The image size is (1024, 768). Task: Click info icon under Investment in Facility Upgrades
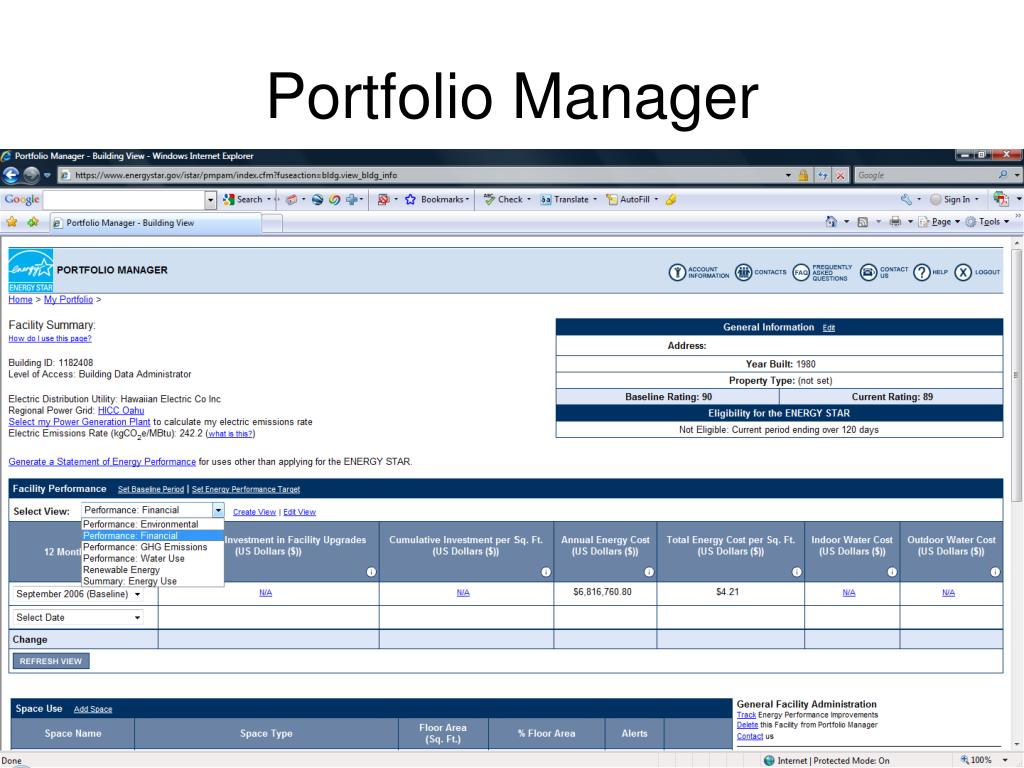(371, 572)
